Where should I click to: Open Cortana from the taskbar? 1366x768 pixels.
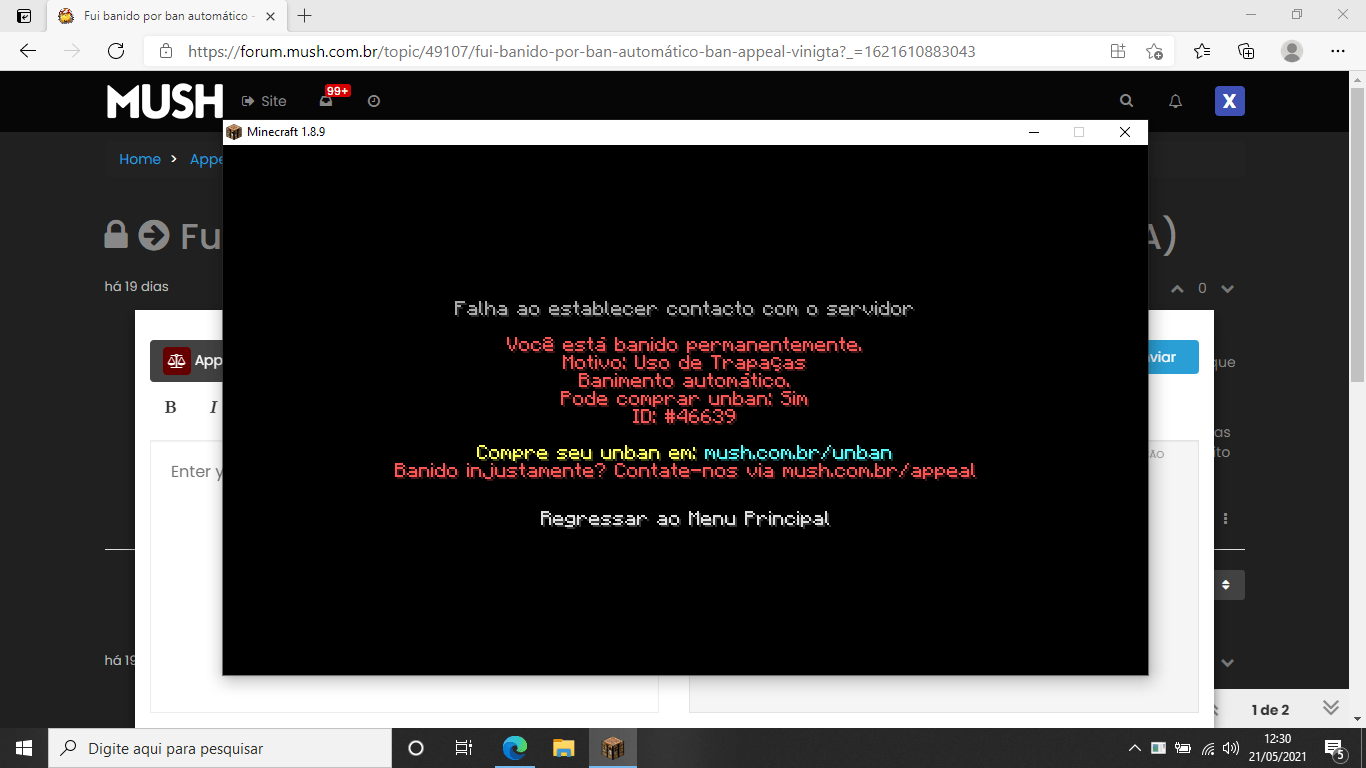pos(416,748)
